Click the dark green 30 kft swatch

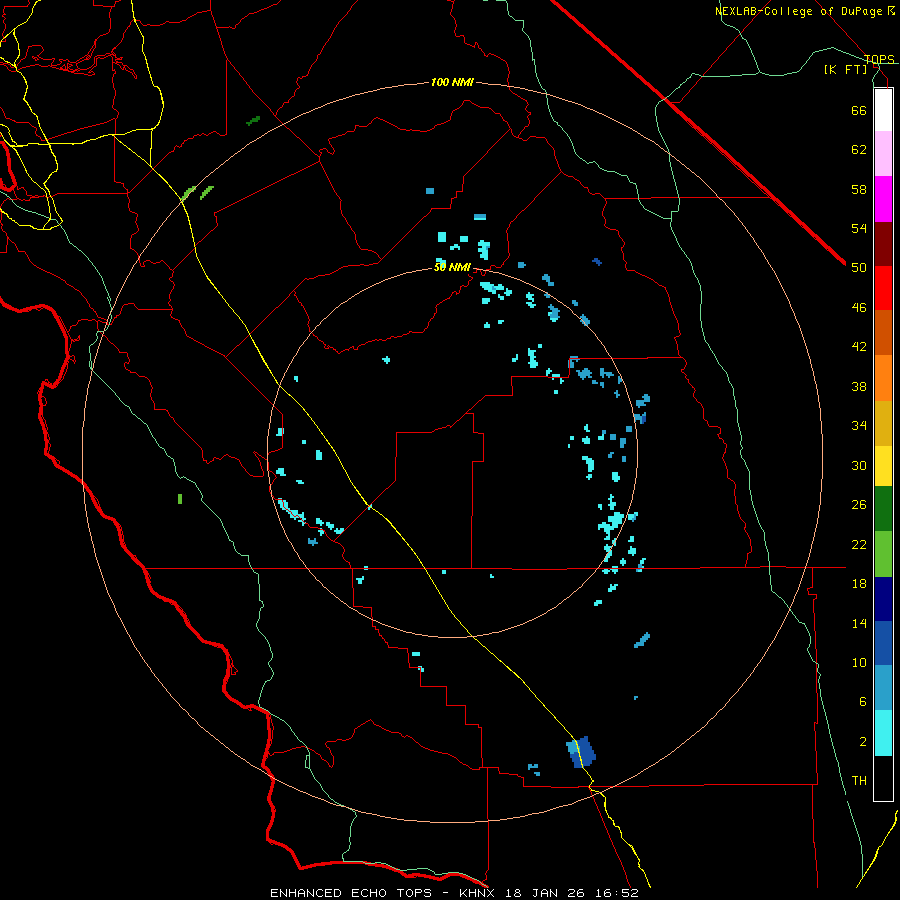[x=883, y=509]
